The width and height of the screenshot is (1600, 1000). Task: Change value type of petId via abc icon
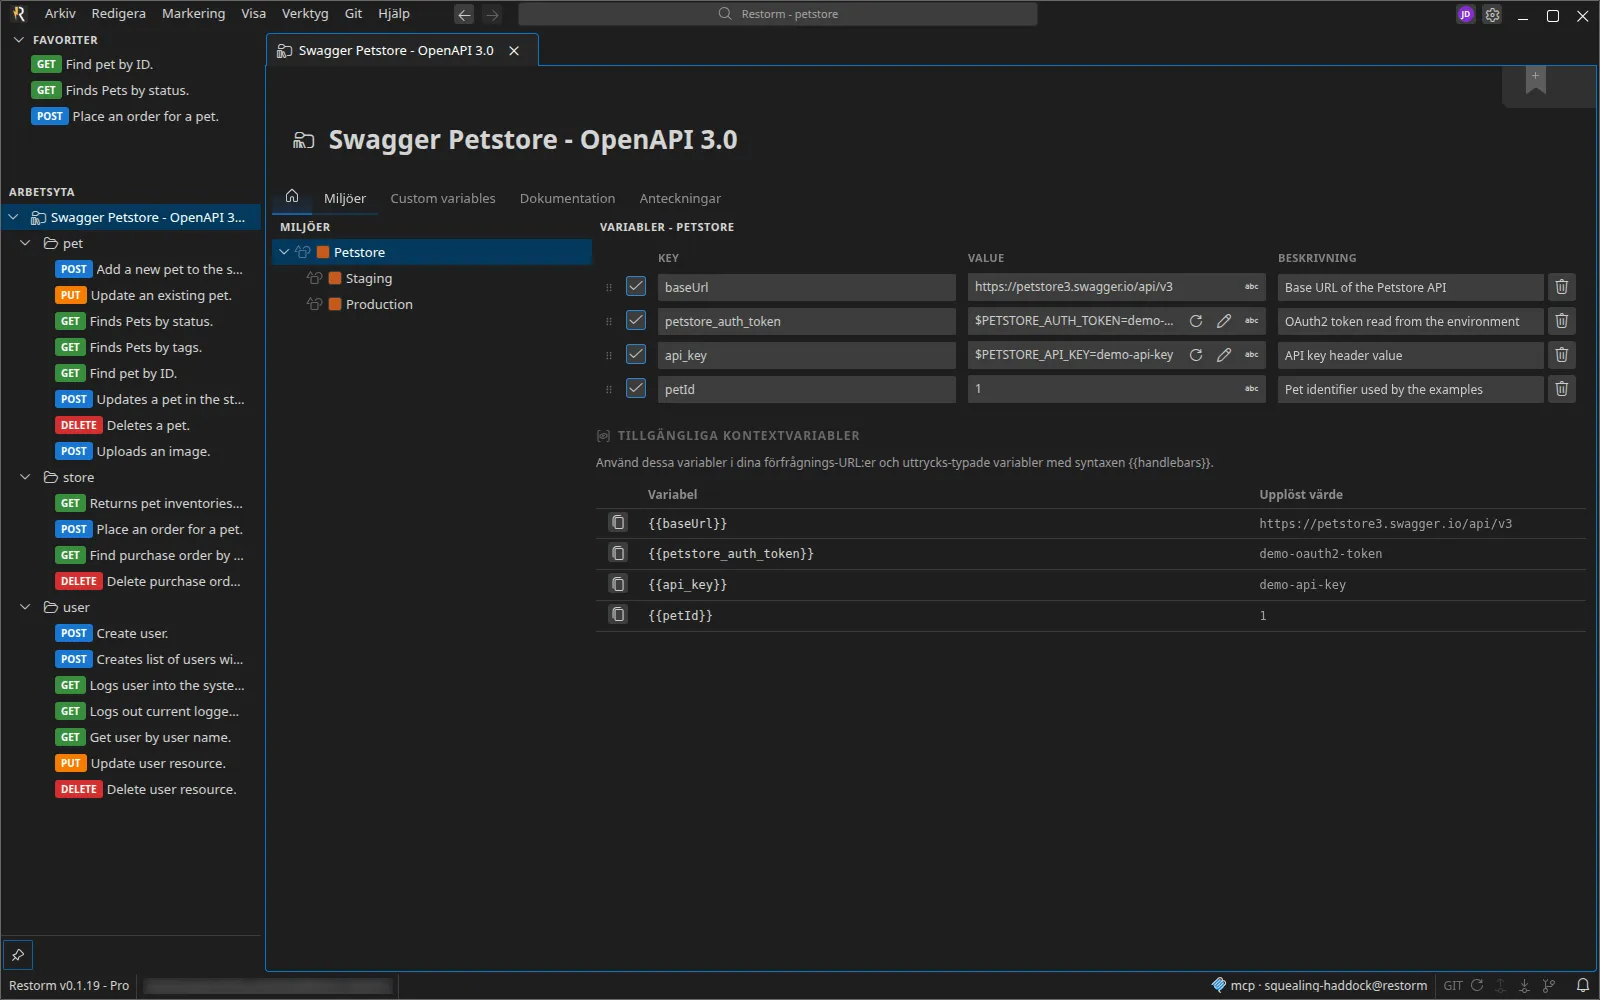tap(1251, 389)
